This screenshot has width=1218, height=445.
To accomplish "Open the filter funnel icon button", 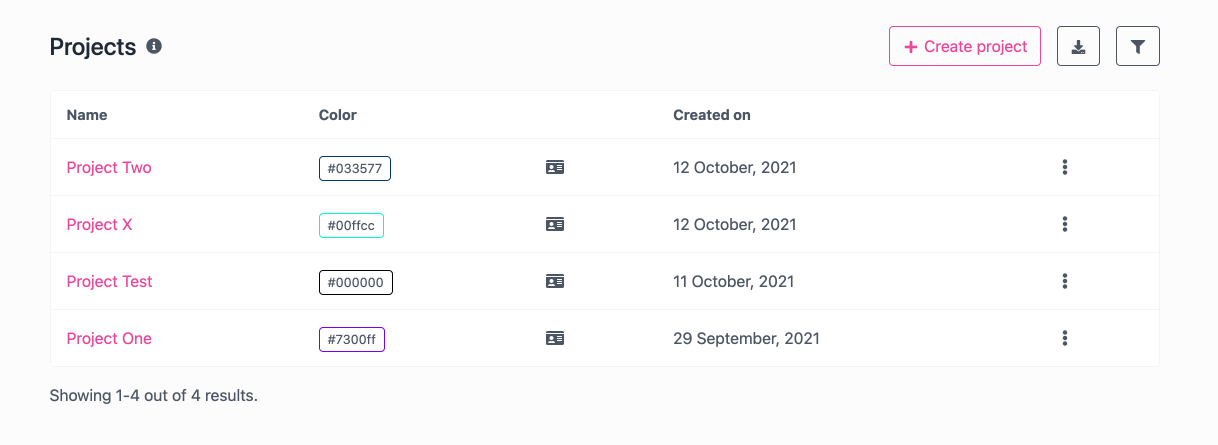I will pyautogui.click(x=1137, y=46).
